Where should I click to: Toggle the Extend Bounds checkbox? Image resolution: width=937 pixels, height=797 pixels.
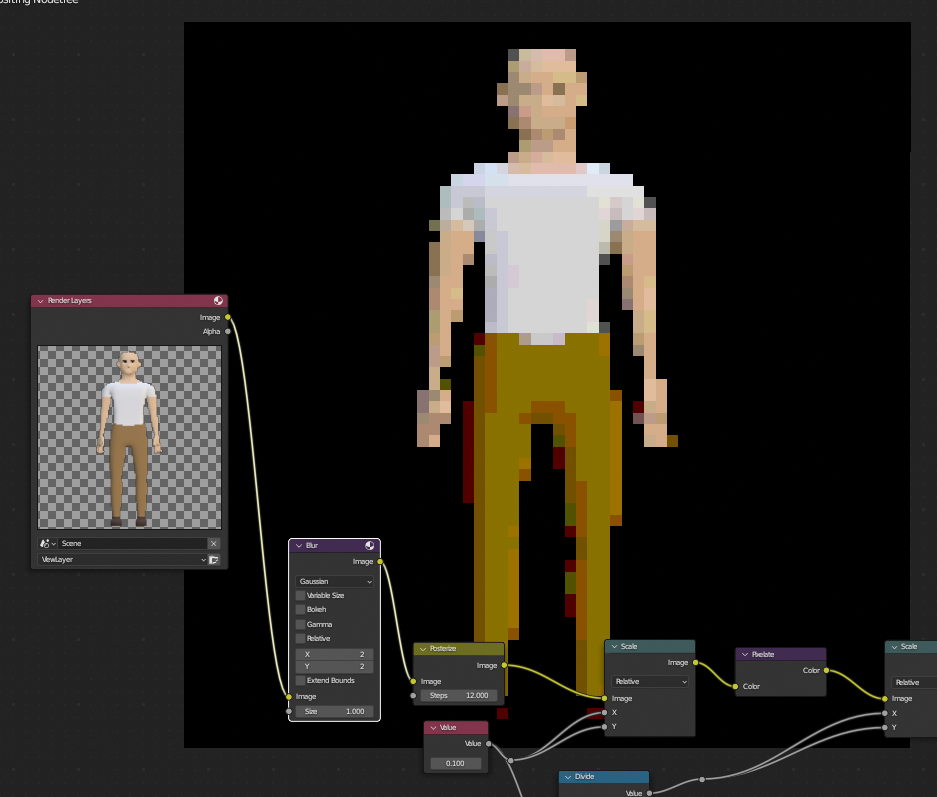pyautogui.click(x=301, y=680)
